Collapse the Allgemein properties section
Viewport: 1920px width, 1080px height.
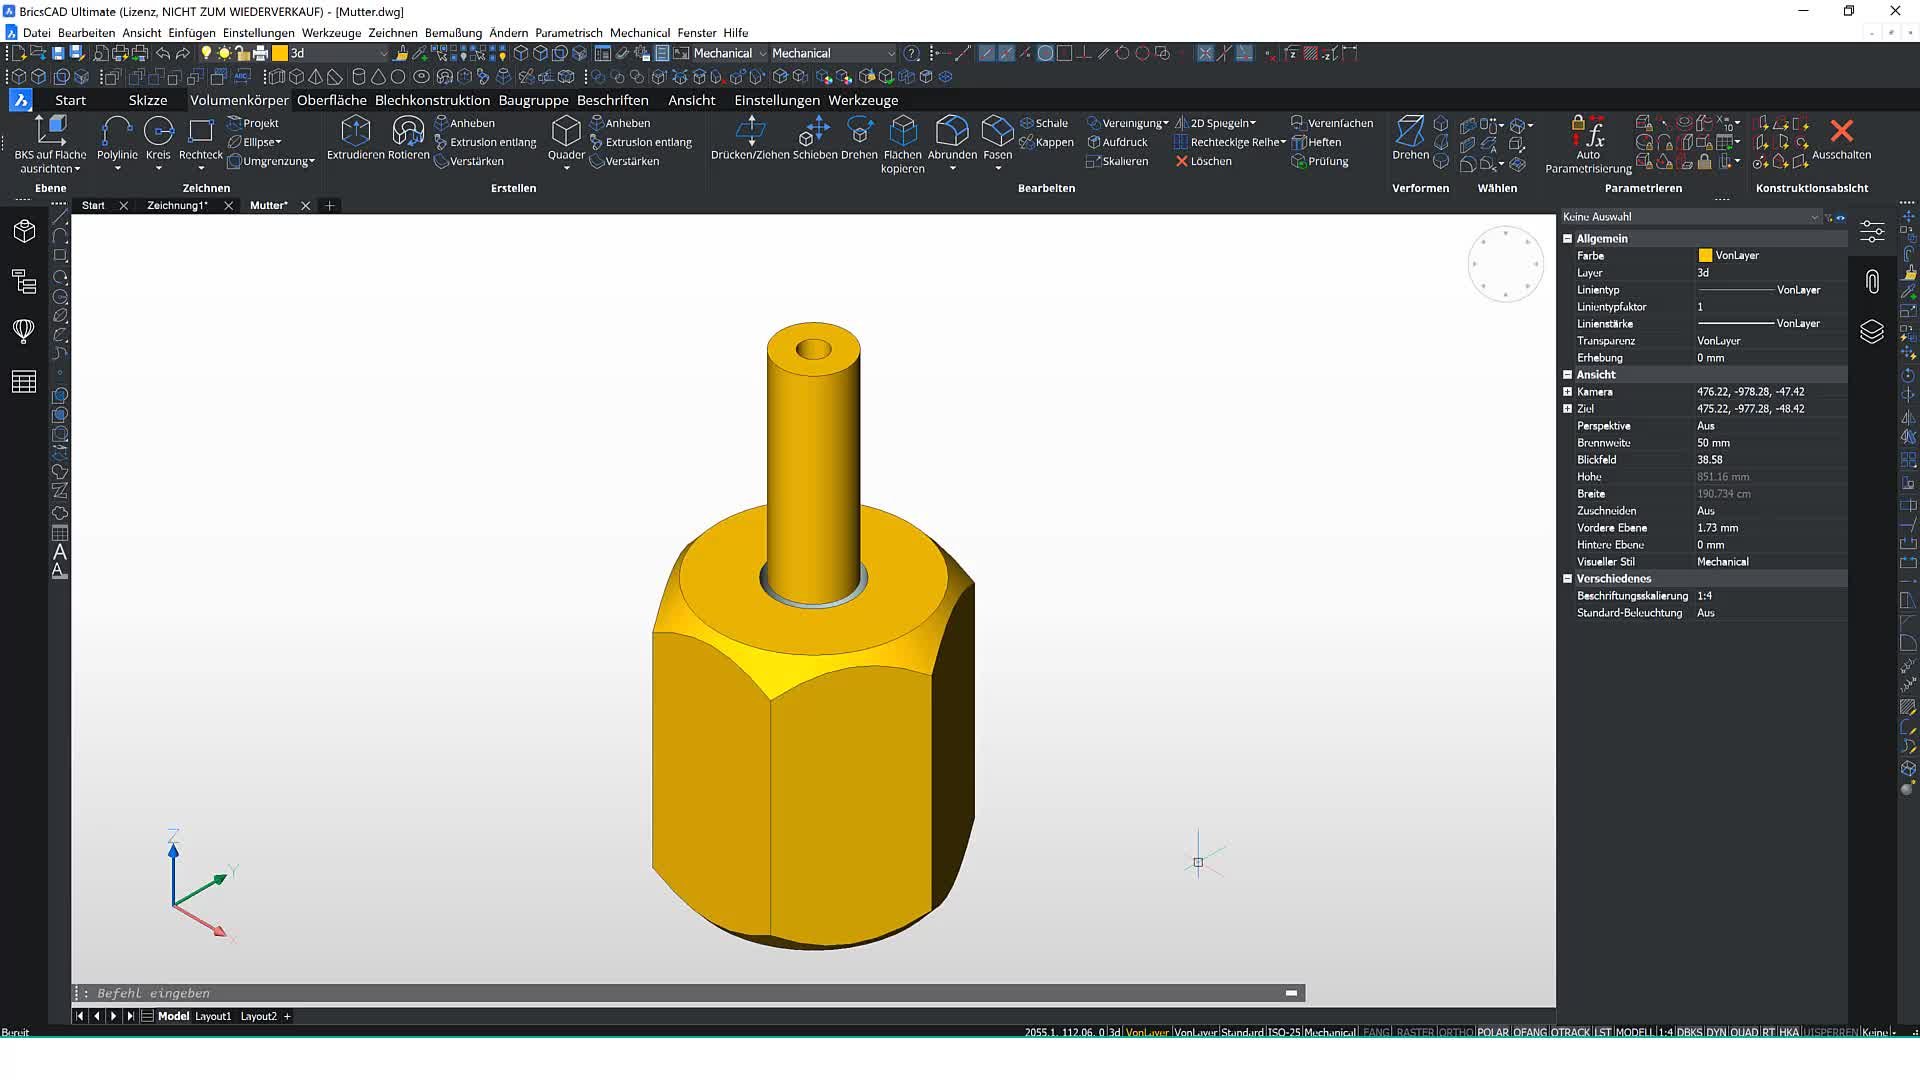[1567, 239]
